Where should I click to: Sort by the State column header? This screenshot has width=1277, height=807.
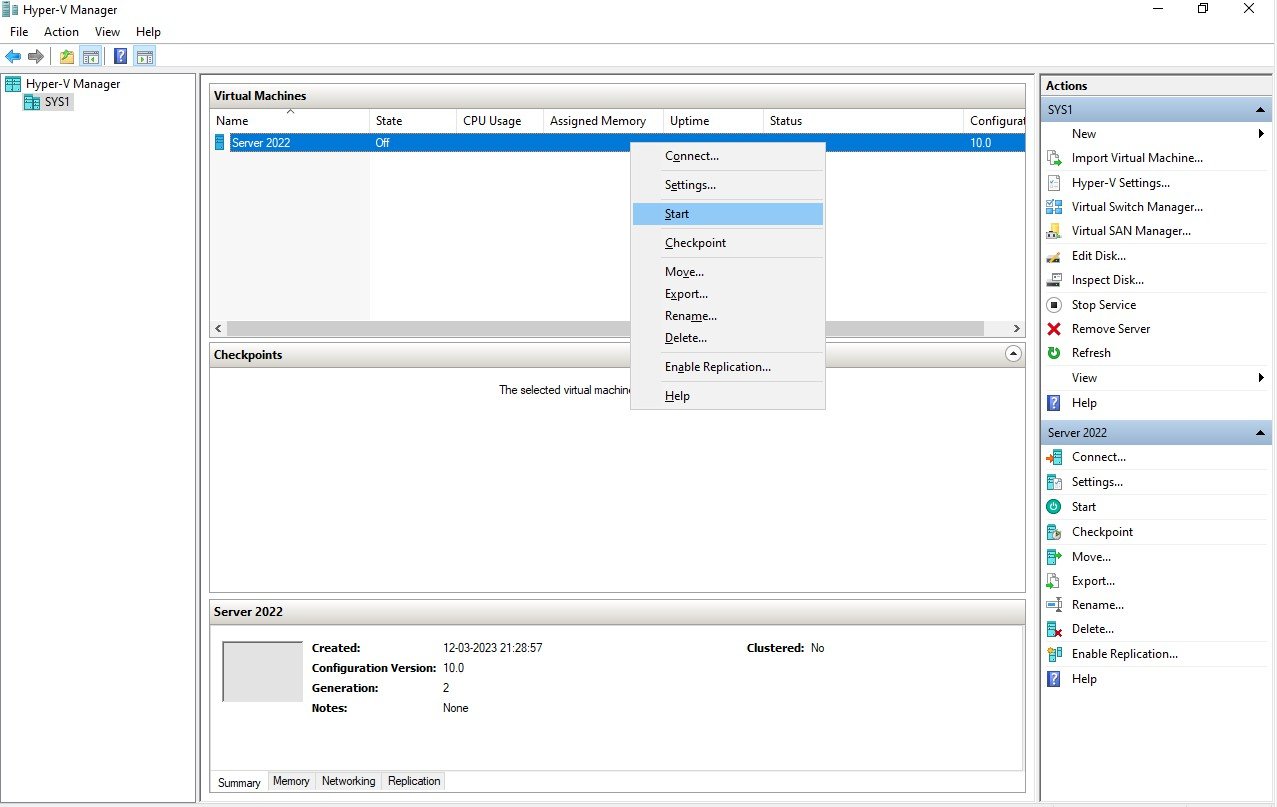[x=413, y=121]
